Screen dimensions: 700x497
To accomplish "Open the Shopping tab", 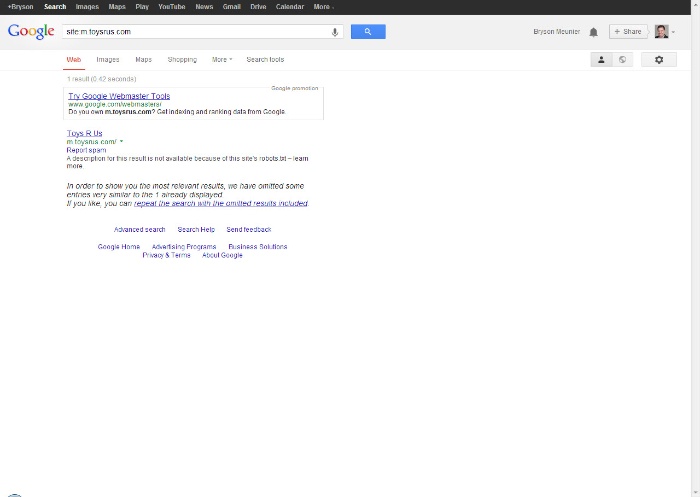I will coord(182,60).
